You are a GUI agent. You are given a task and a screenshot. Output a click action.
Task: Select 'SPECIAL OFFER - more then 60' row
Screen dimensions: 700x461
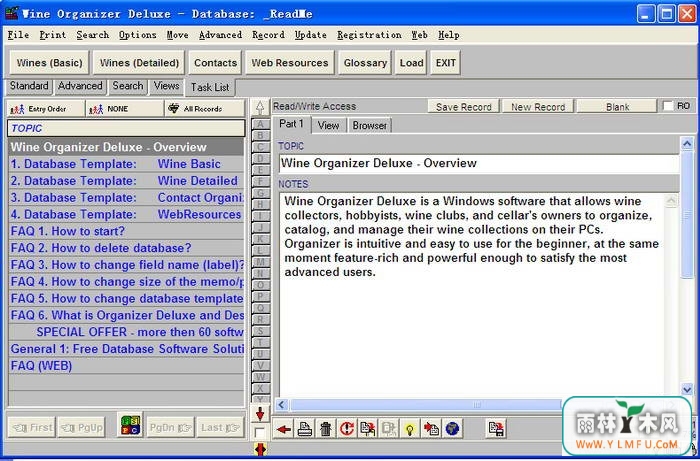(126, 332)
